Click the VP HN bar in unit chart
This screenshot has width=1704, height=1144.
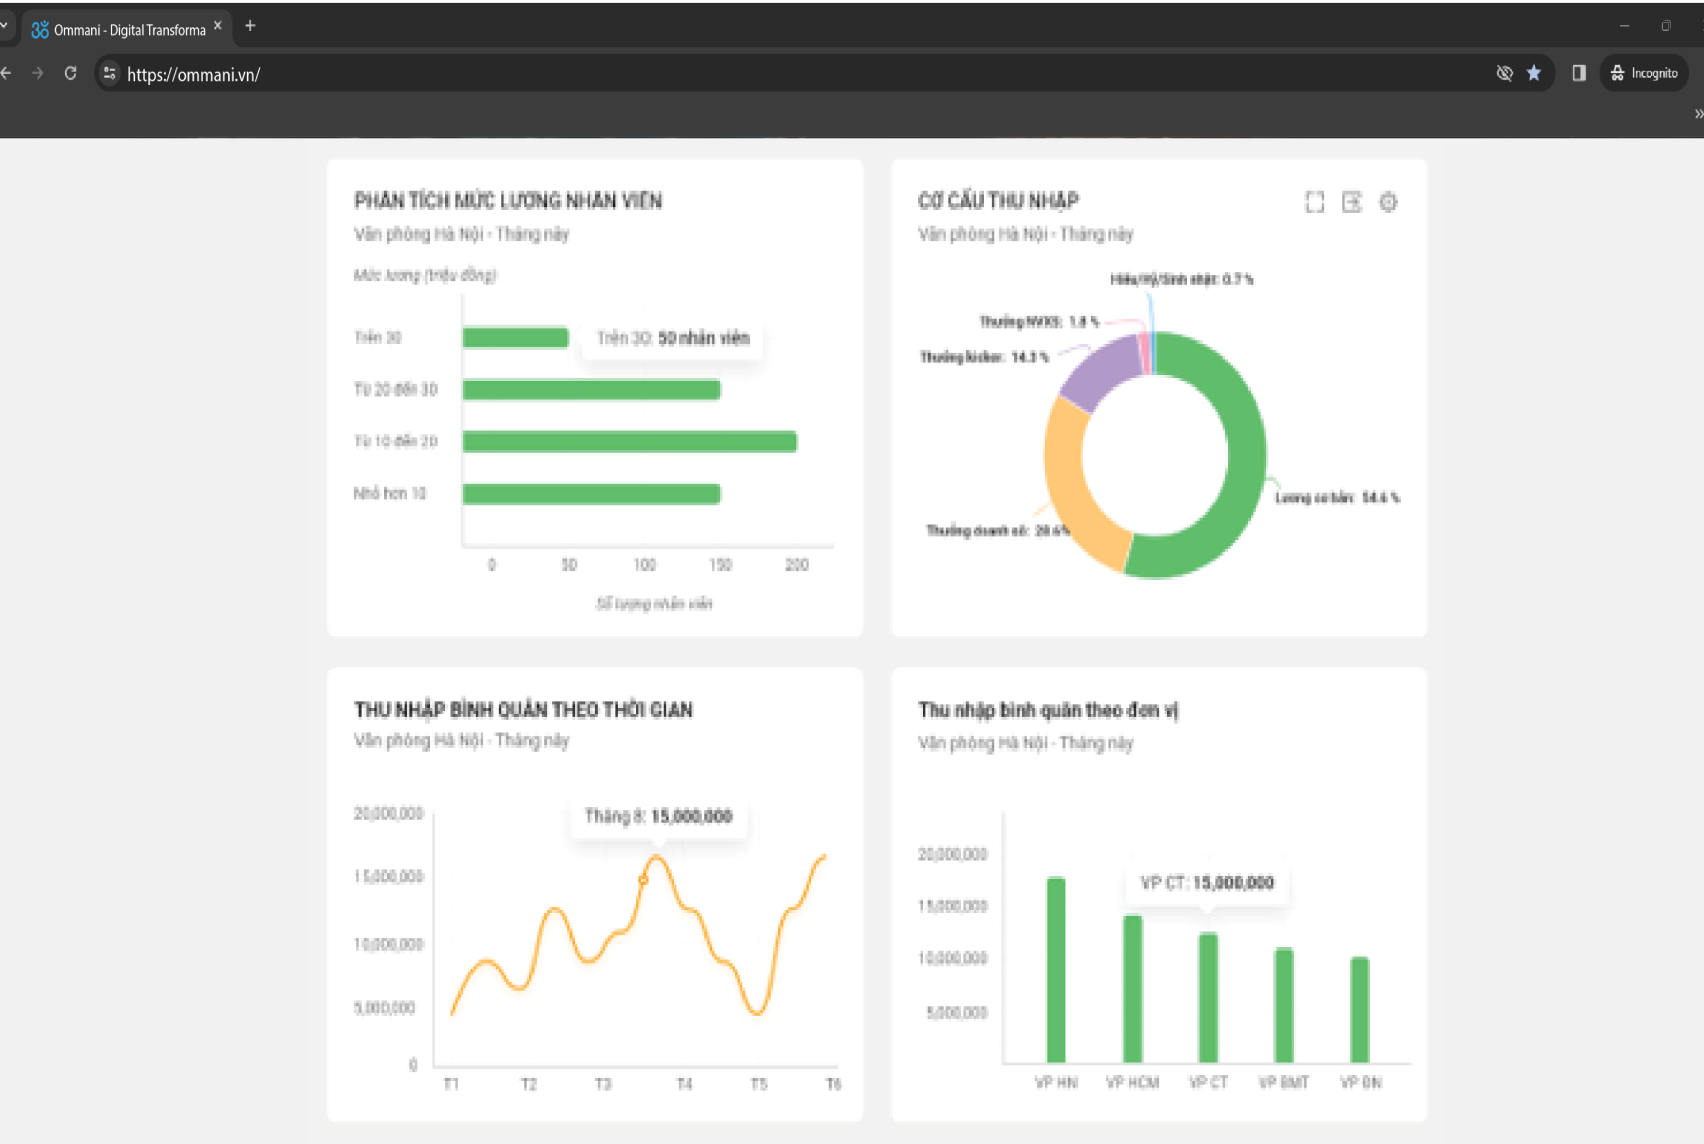[x=1056, y=970]
